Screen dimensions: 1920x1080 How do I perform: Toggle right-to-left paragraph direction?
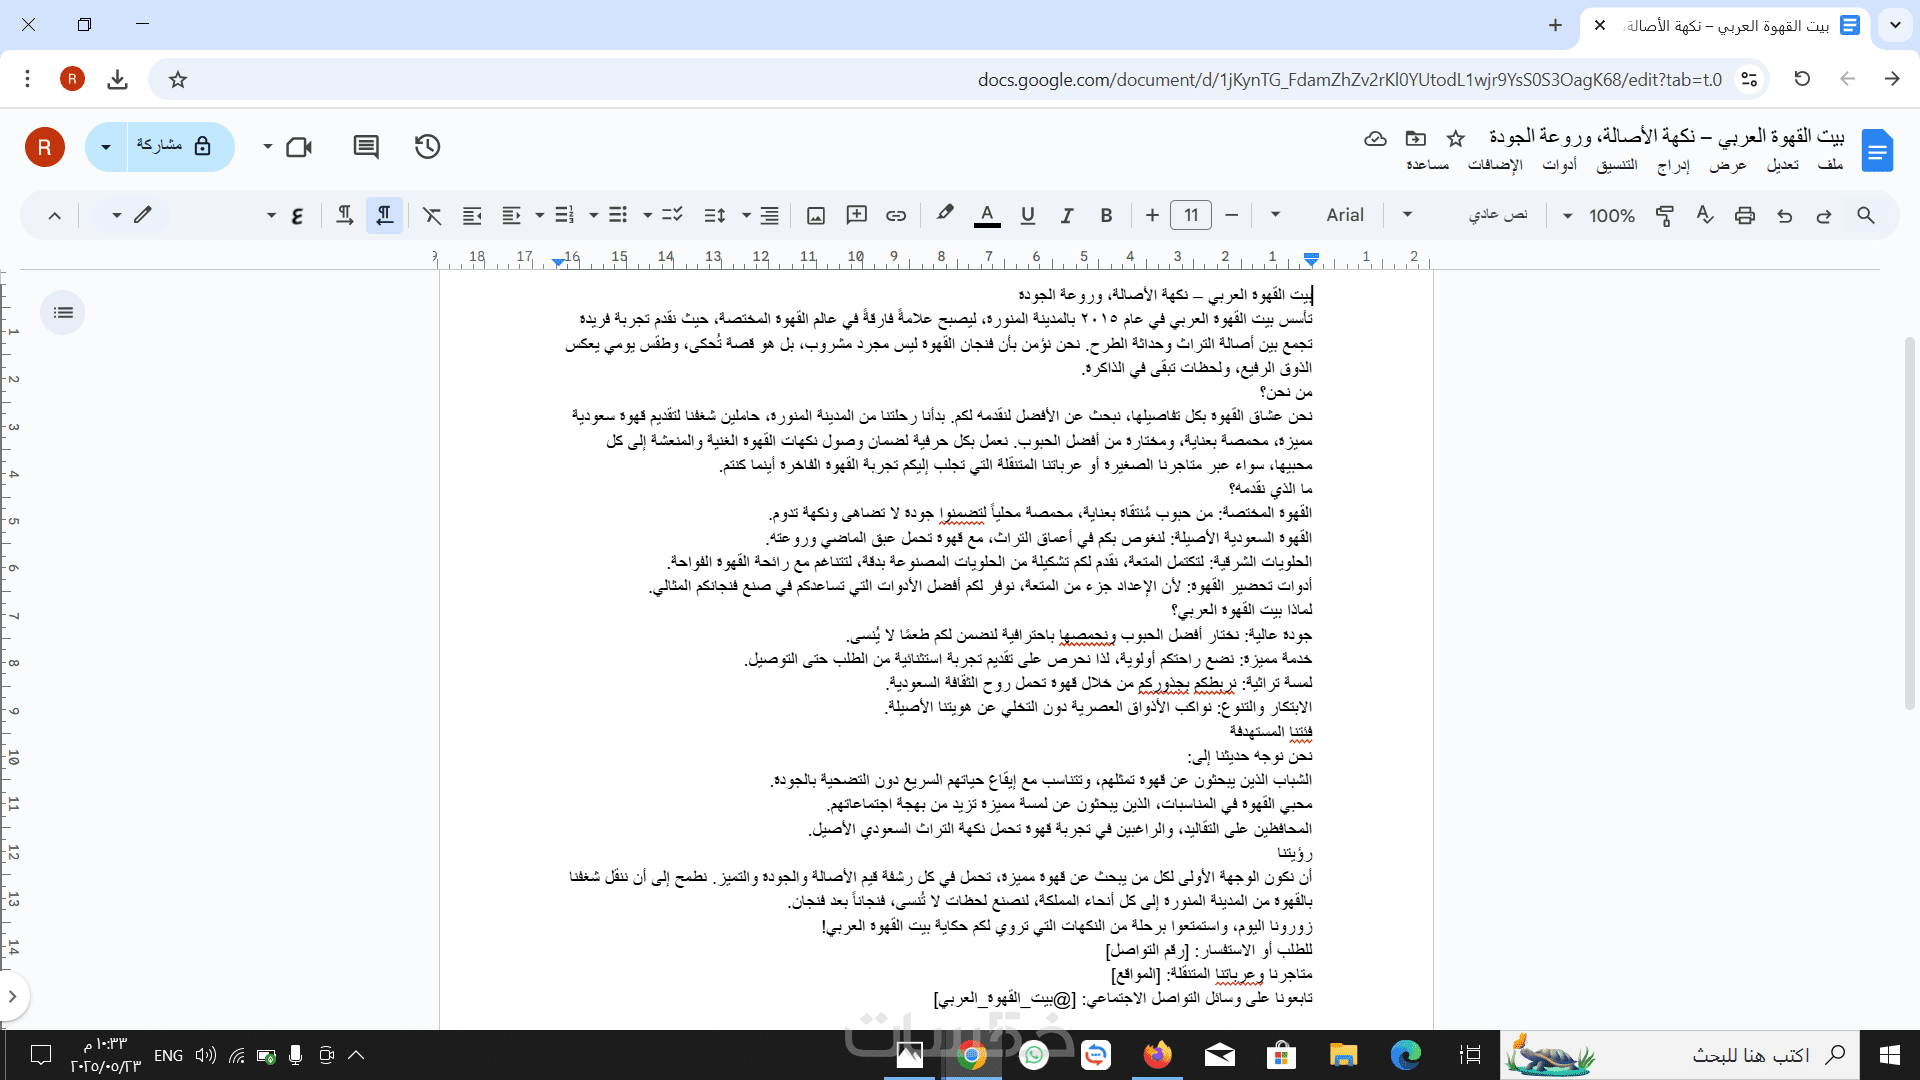pos(385,215)
